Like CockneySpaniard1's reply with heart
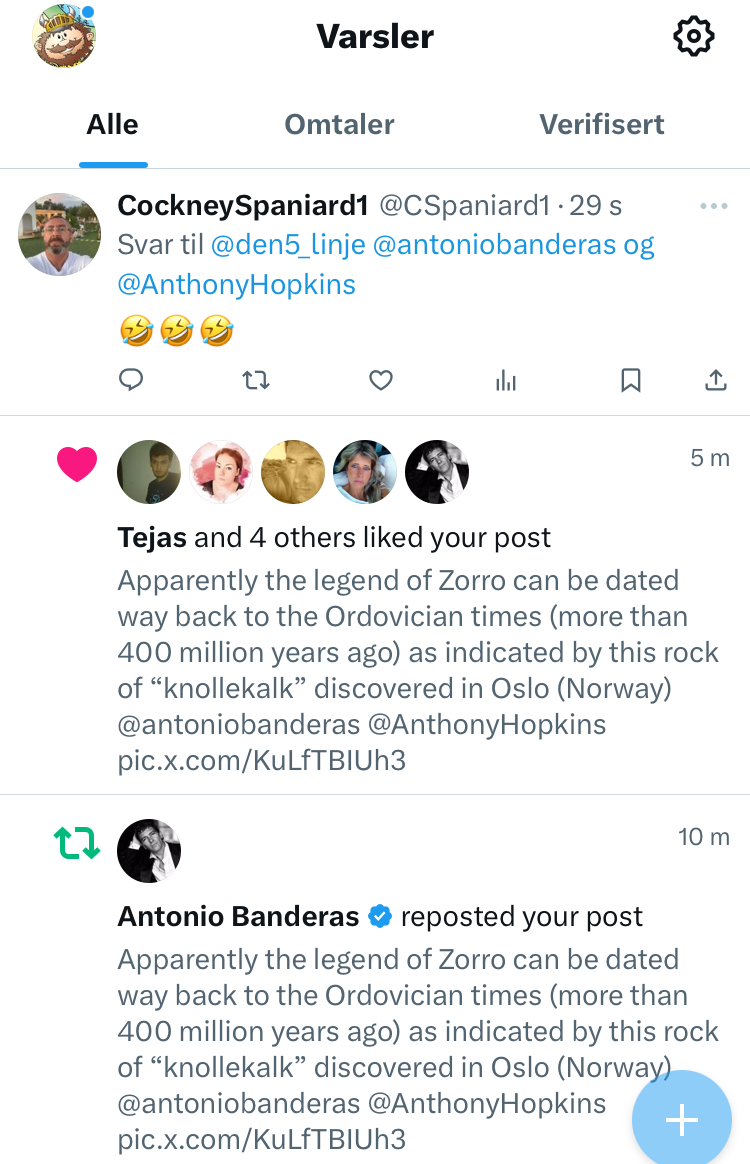 pyautogui.click(x=381, y=380)
